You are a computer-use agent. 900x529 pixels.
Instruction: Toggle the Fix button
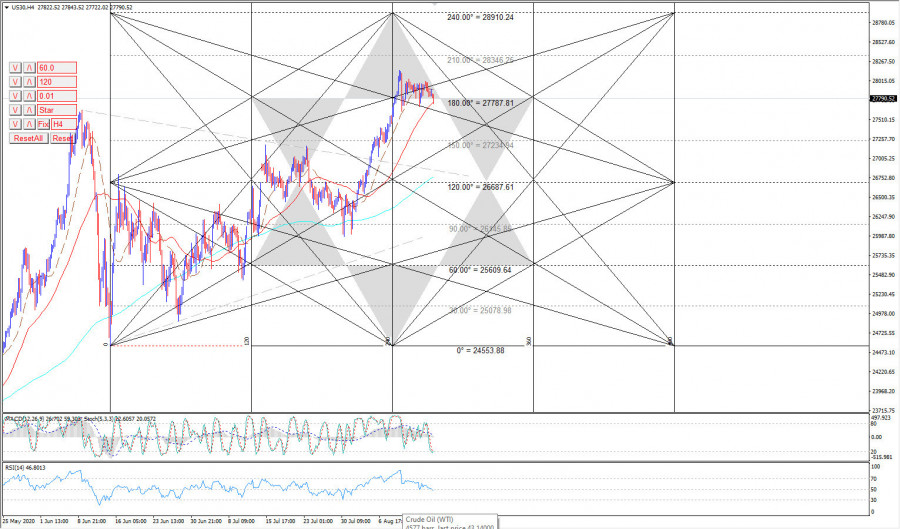(44, 123)
